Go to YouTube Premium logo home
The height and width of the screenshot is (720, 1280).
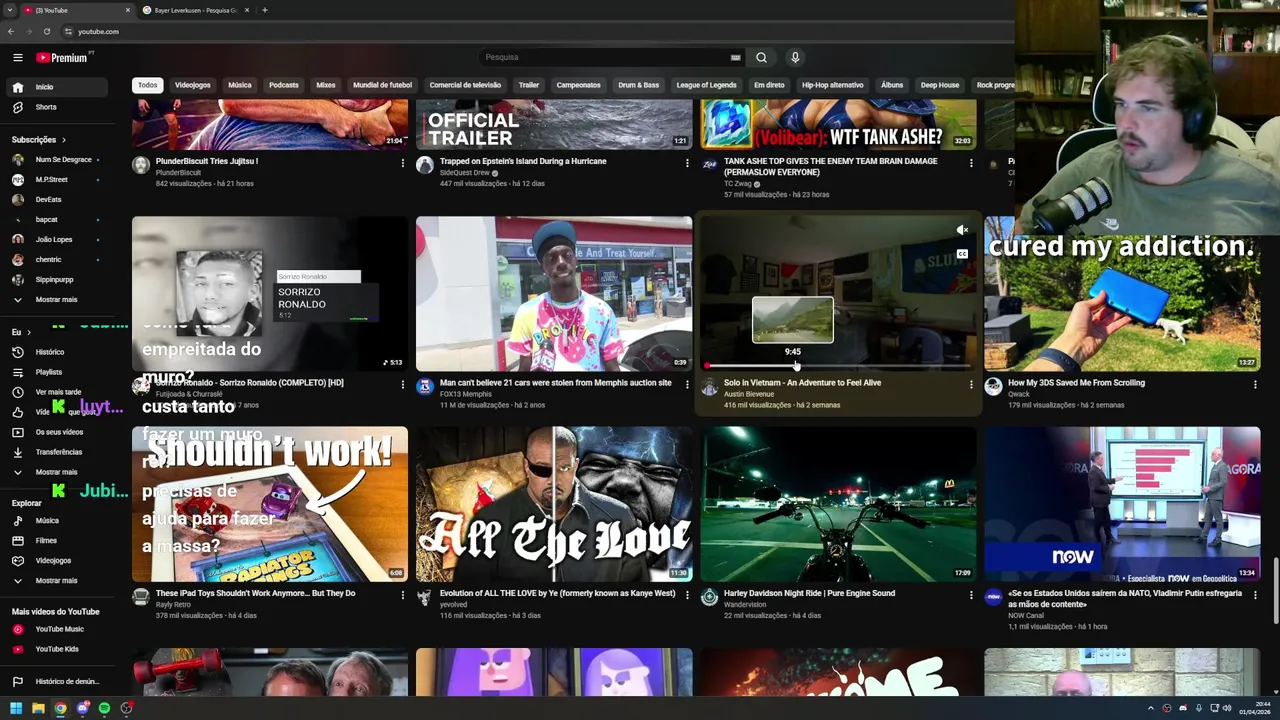coord(63,58)
